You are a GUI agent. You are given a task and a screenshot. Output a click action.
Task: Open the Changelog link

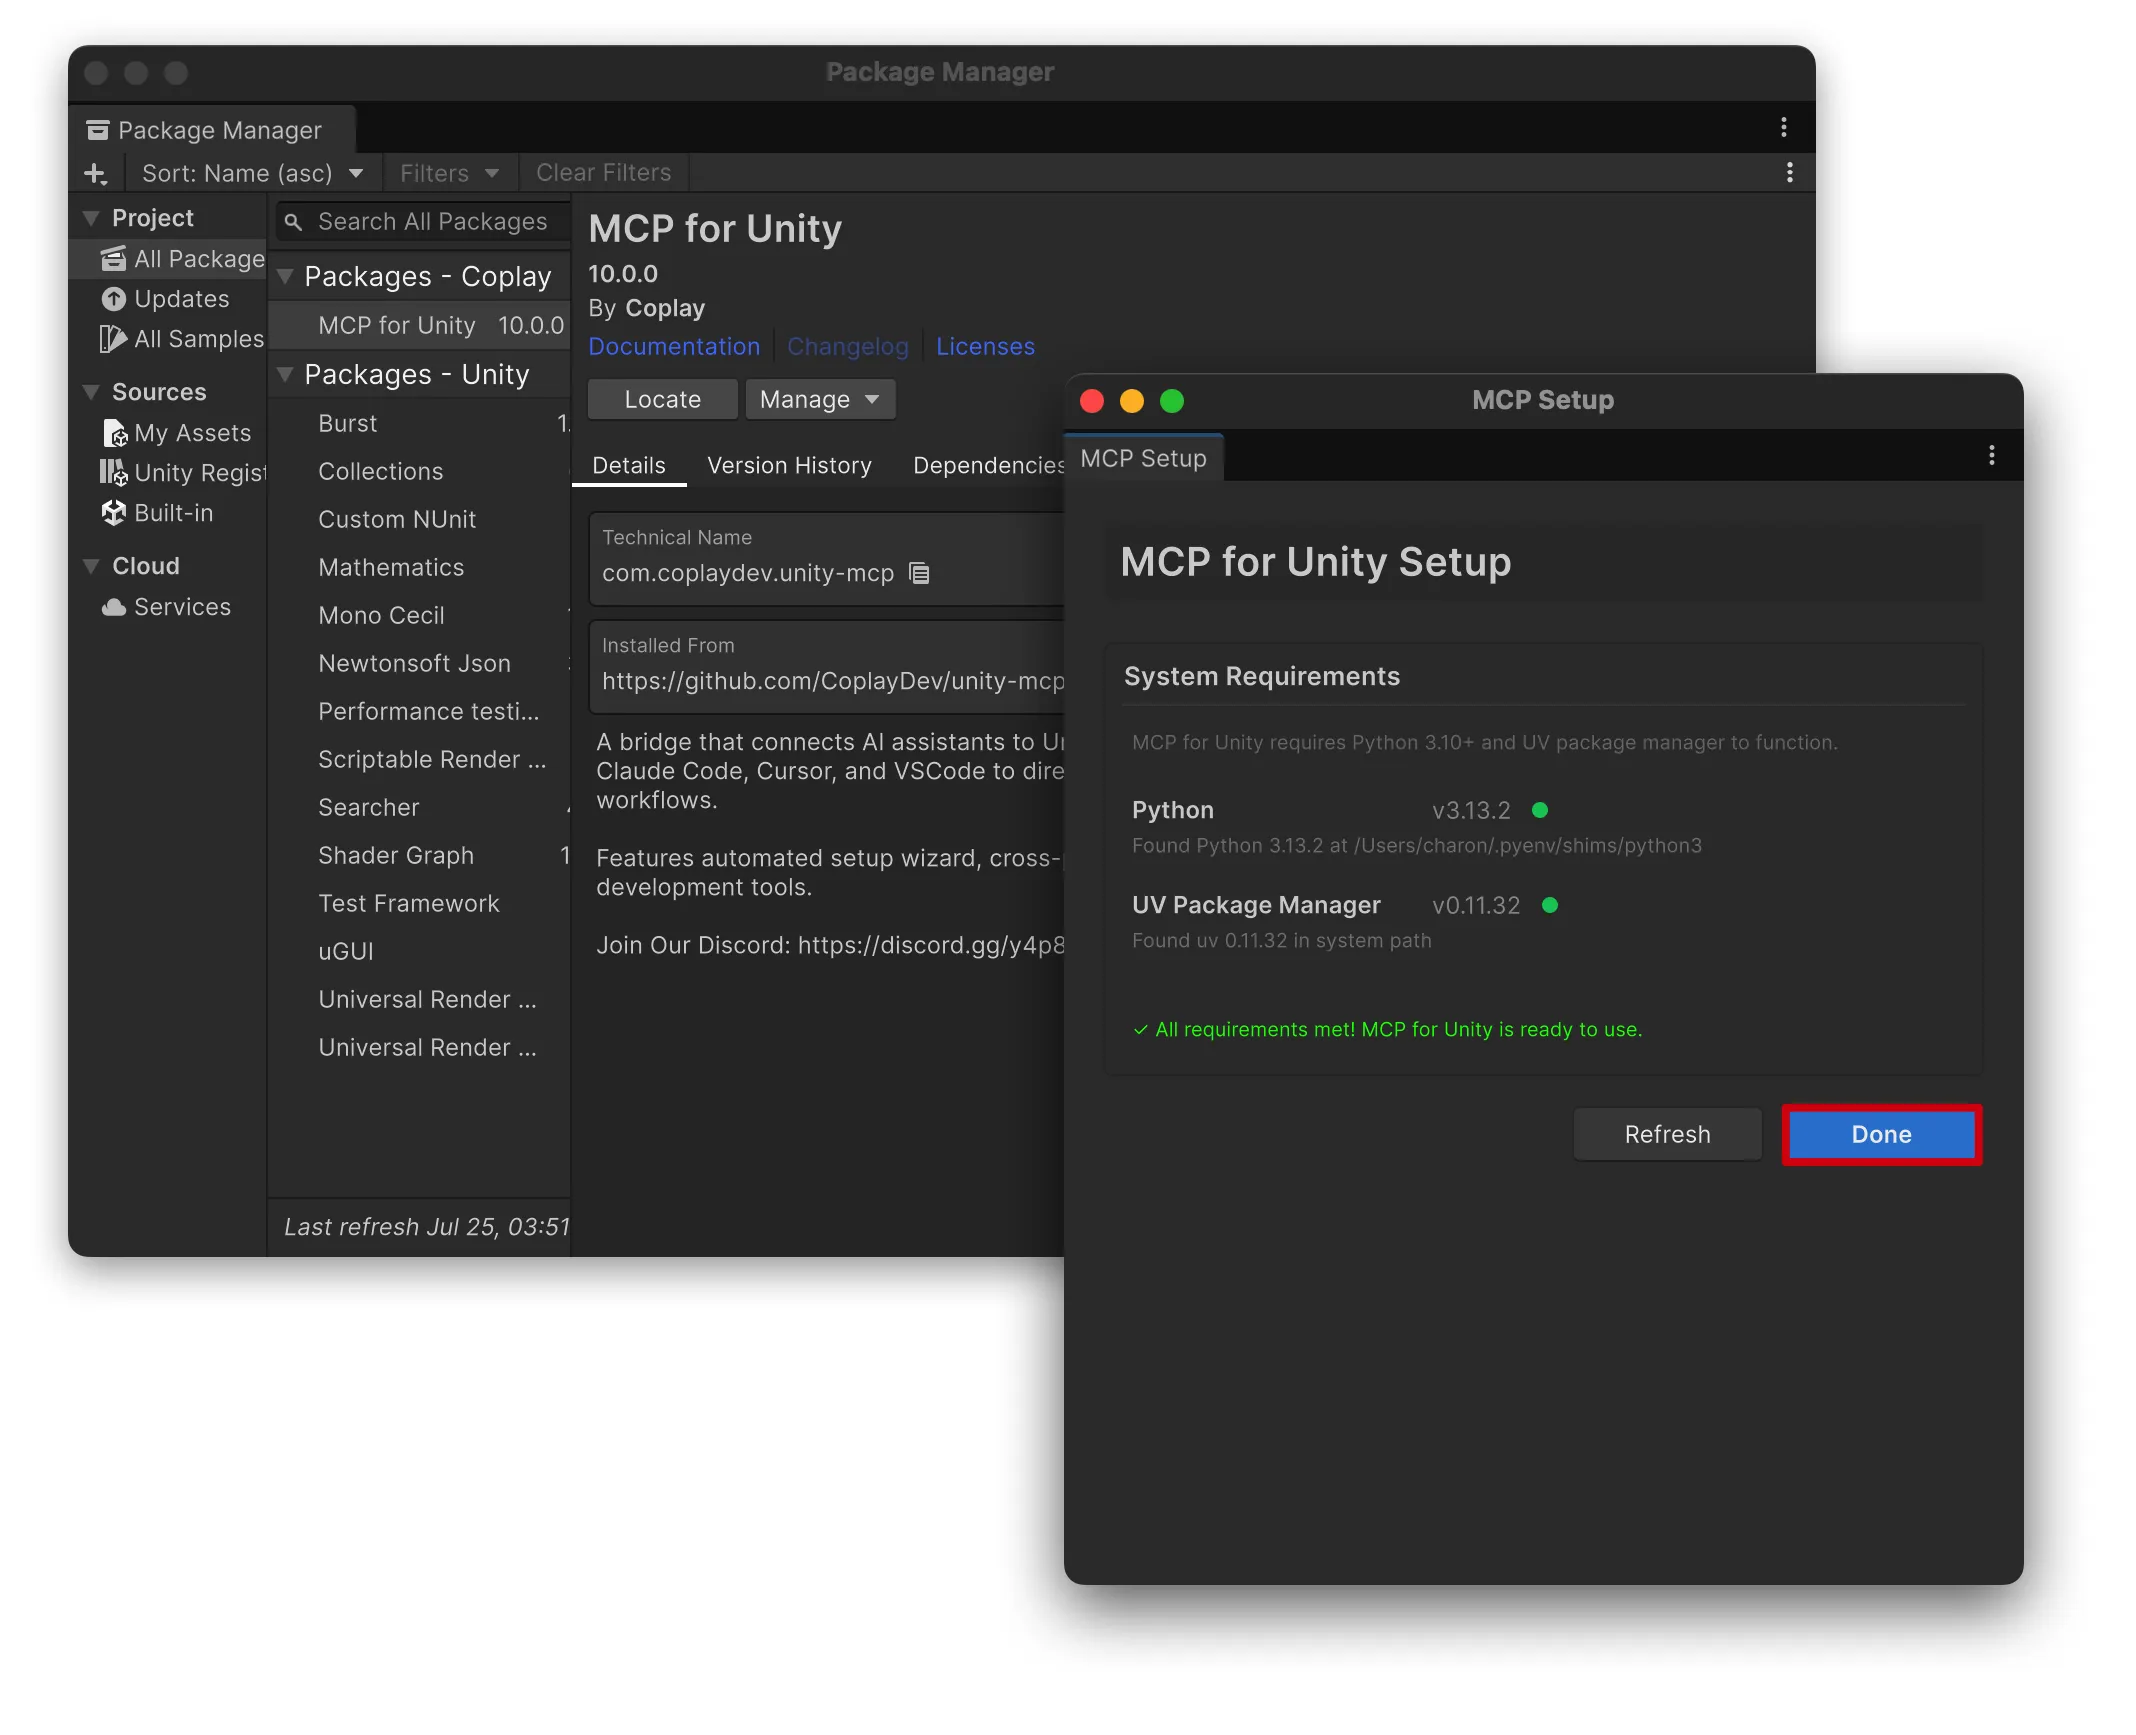point(848,347)
